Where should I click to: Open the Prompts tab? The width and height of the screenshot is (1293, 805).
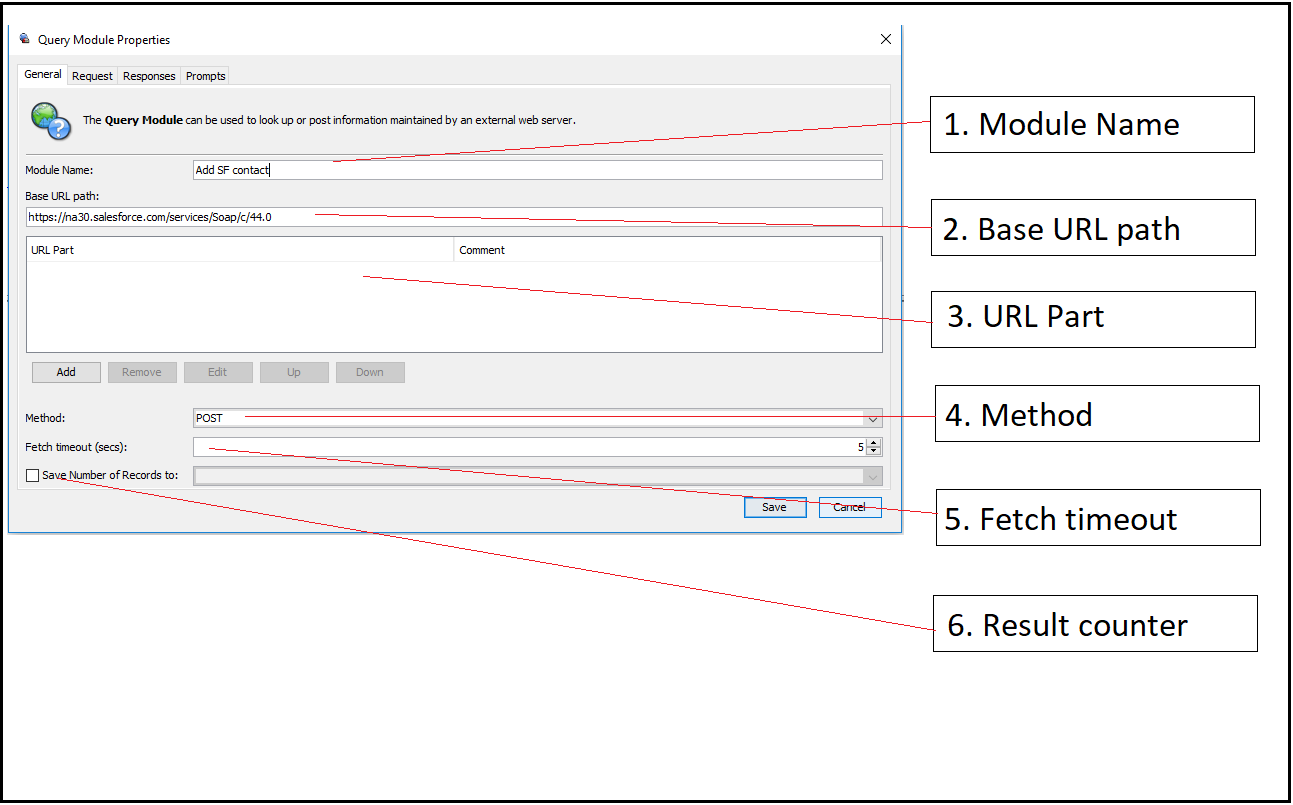pos(204,75)
